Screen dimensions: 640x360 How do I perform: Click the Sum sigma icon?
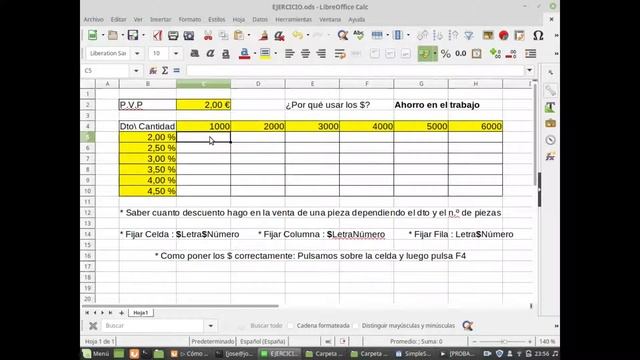pyautogui.click(x=165, y=71)
